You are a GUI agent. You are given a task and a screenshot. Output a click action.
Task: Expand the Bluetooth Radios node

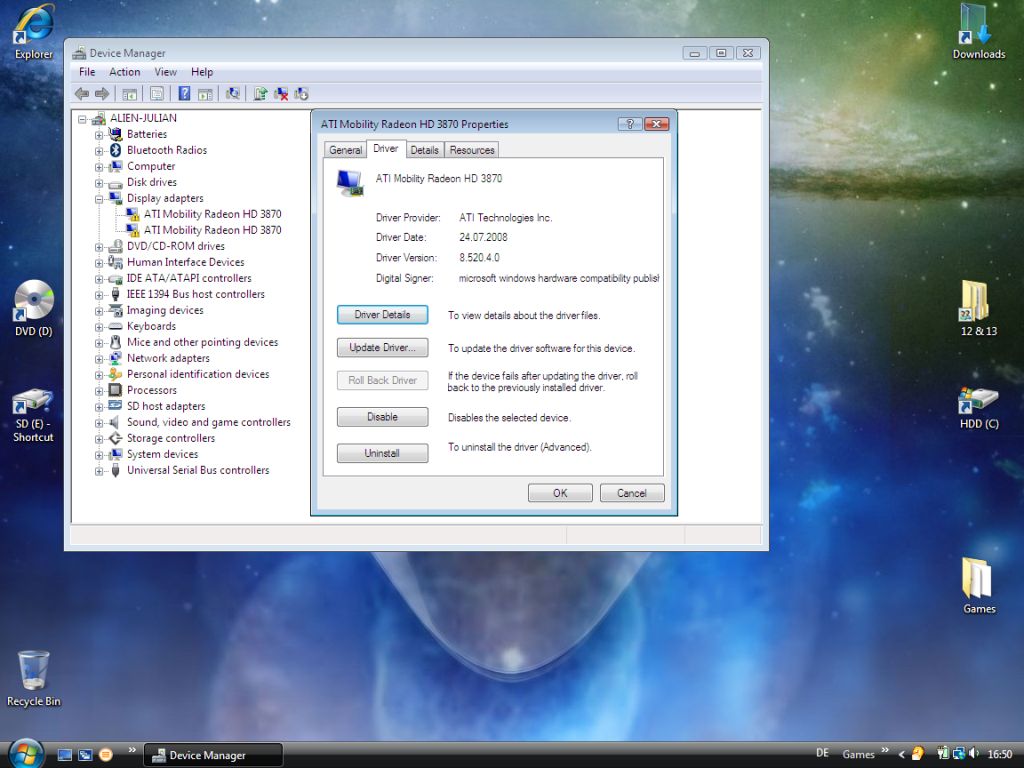(99, 151)
